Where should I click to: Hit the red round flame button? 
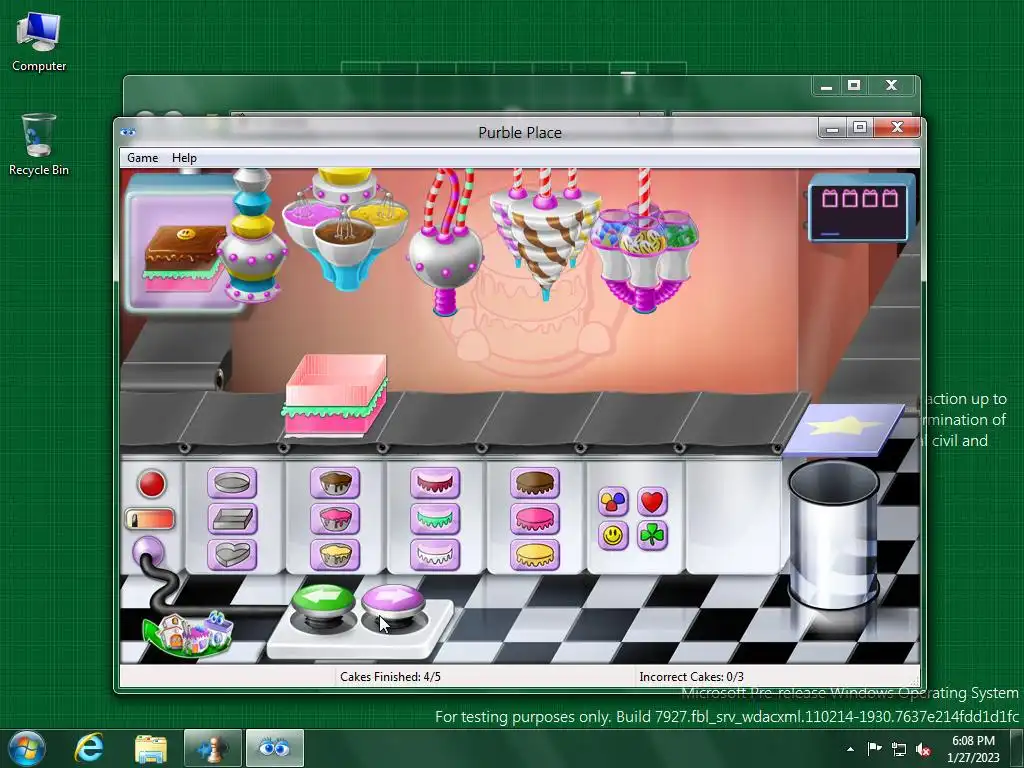(152, 485)
